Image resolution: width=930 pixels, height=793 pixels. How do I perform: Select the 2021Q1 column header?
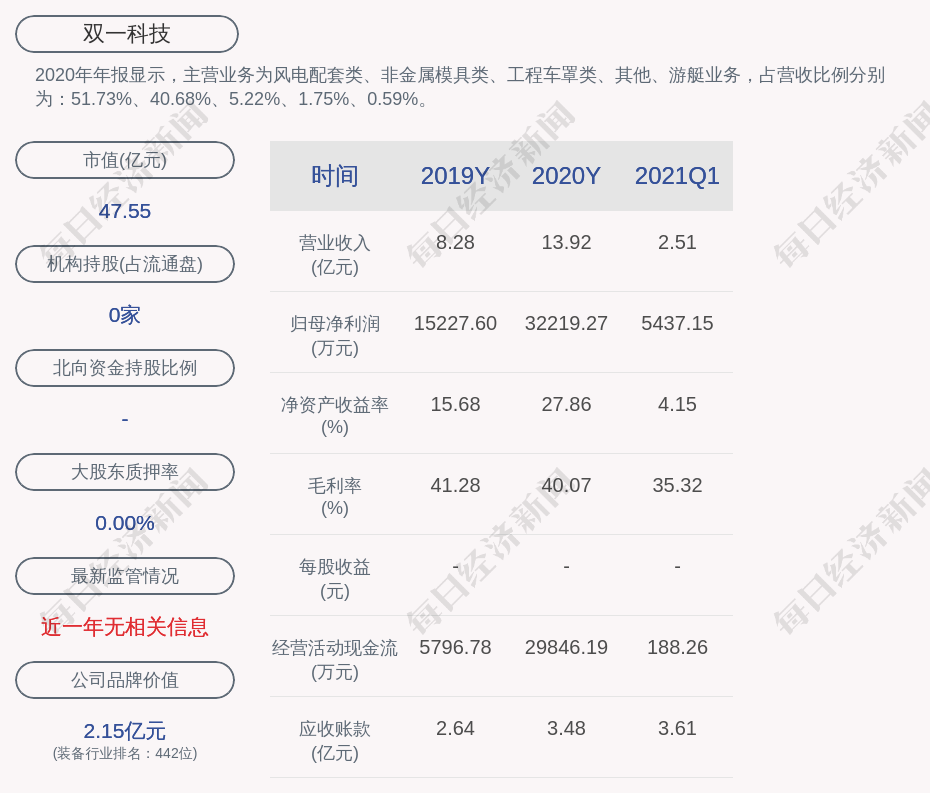pos(677,176)
